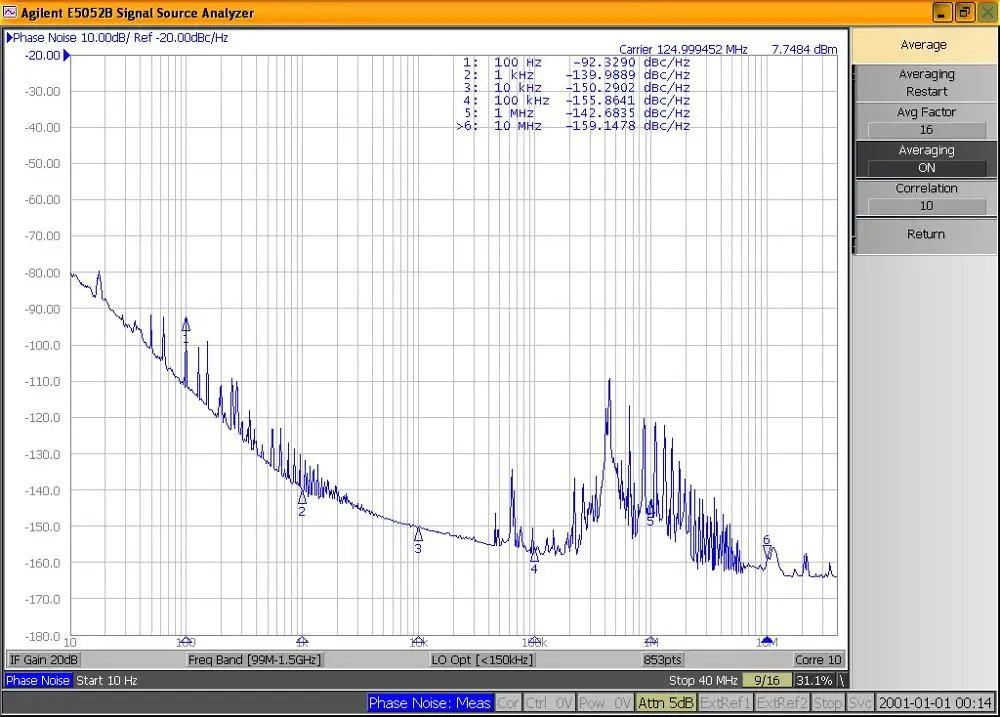The height and width of the screenshot is (717, 1000).
Task: Click the Cor status indicator
Action: 508,703
